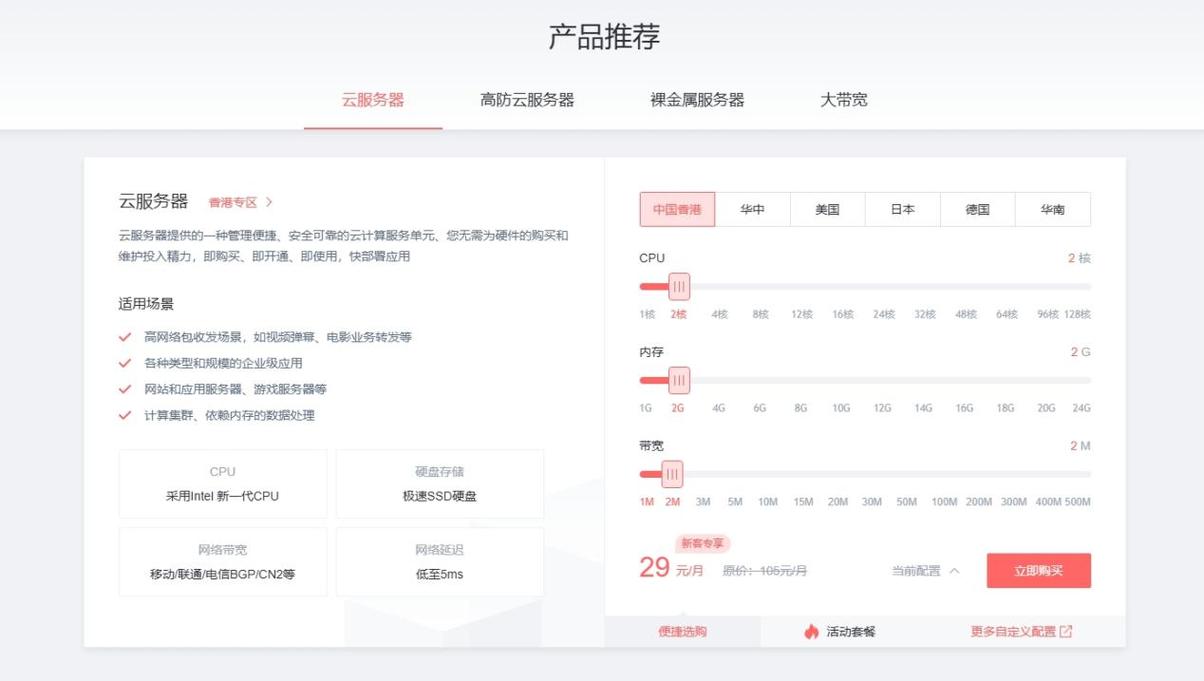Click the chevron beside 香港专区
The image size is (1204, 681).
click(269, 202)
